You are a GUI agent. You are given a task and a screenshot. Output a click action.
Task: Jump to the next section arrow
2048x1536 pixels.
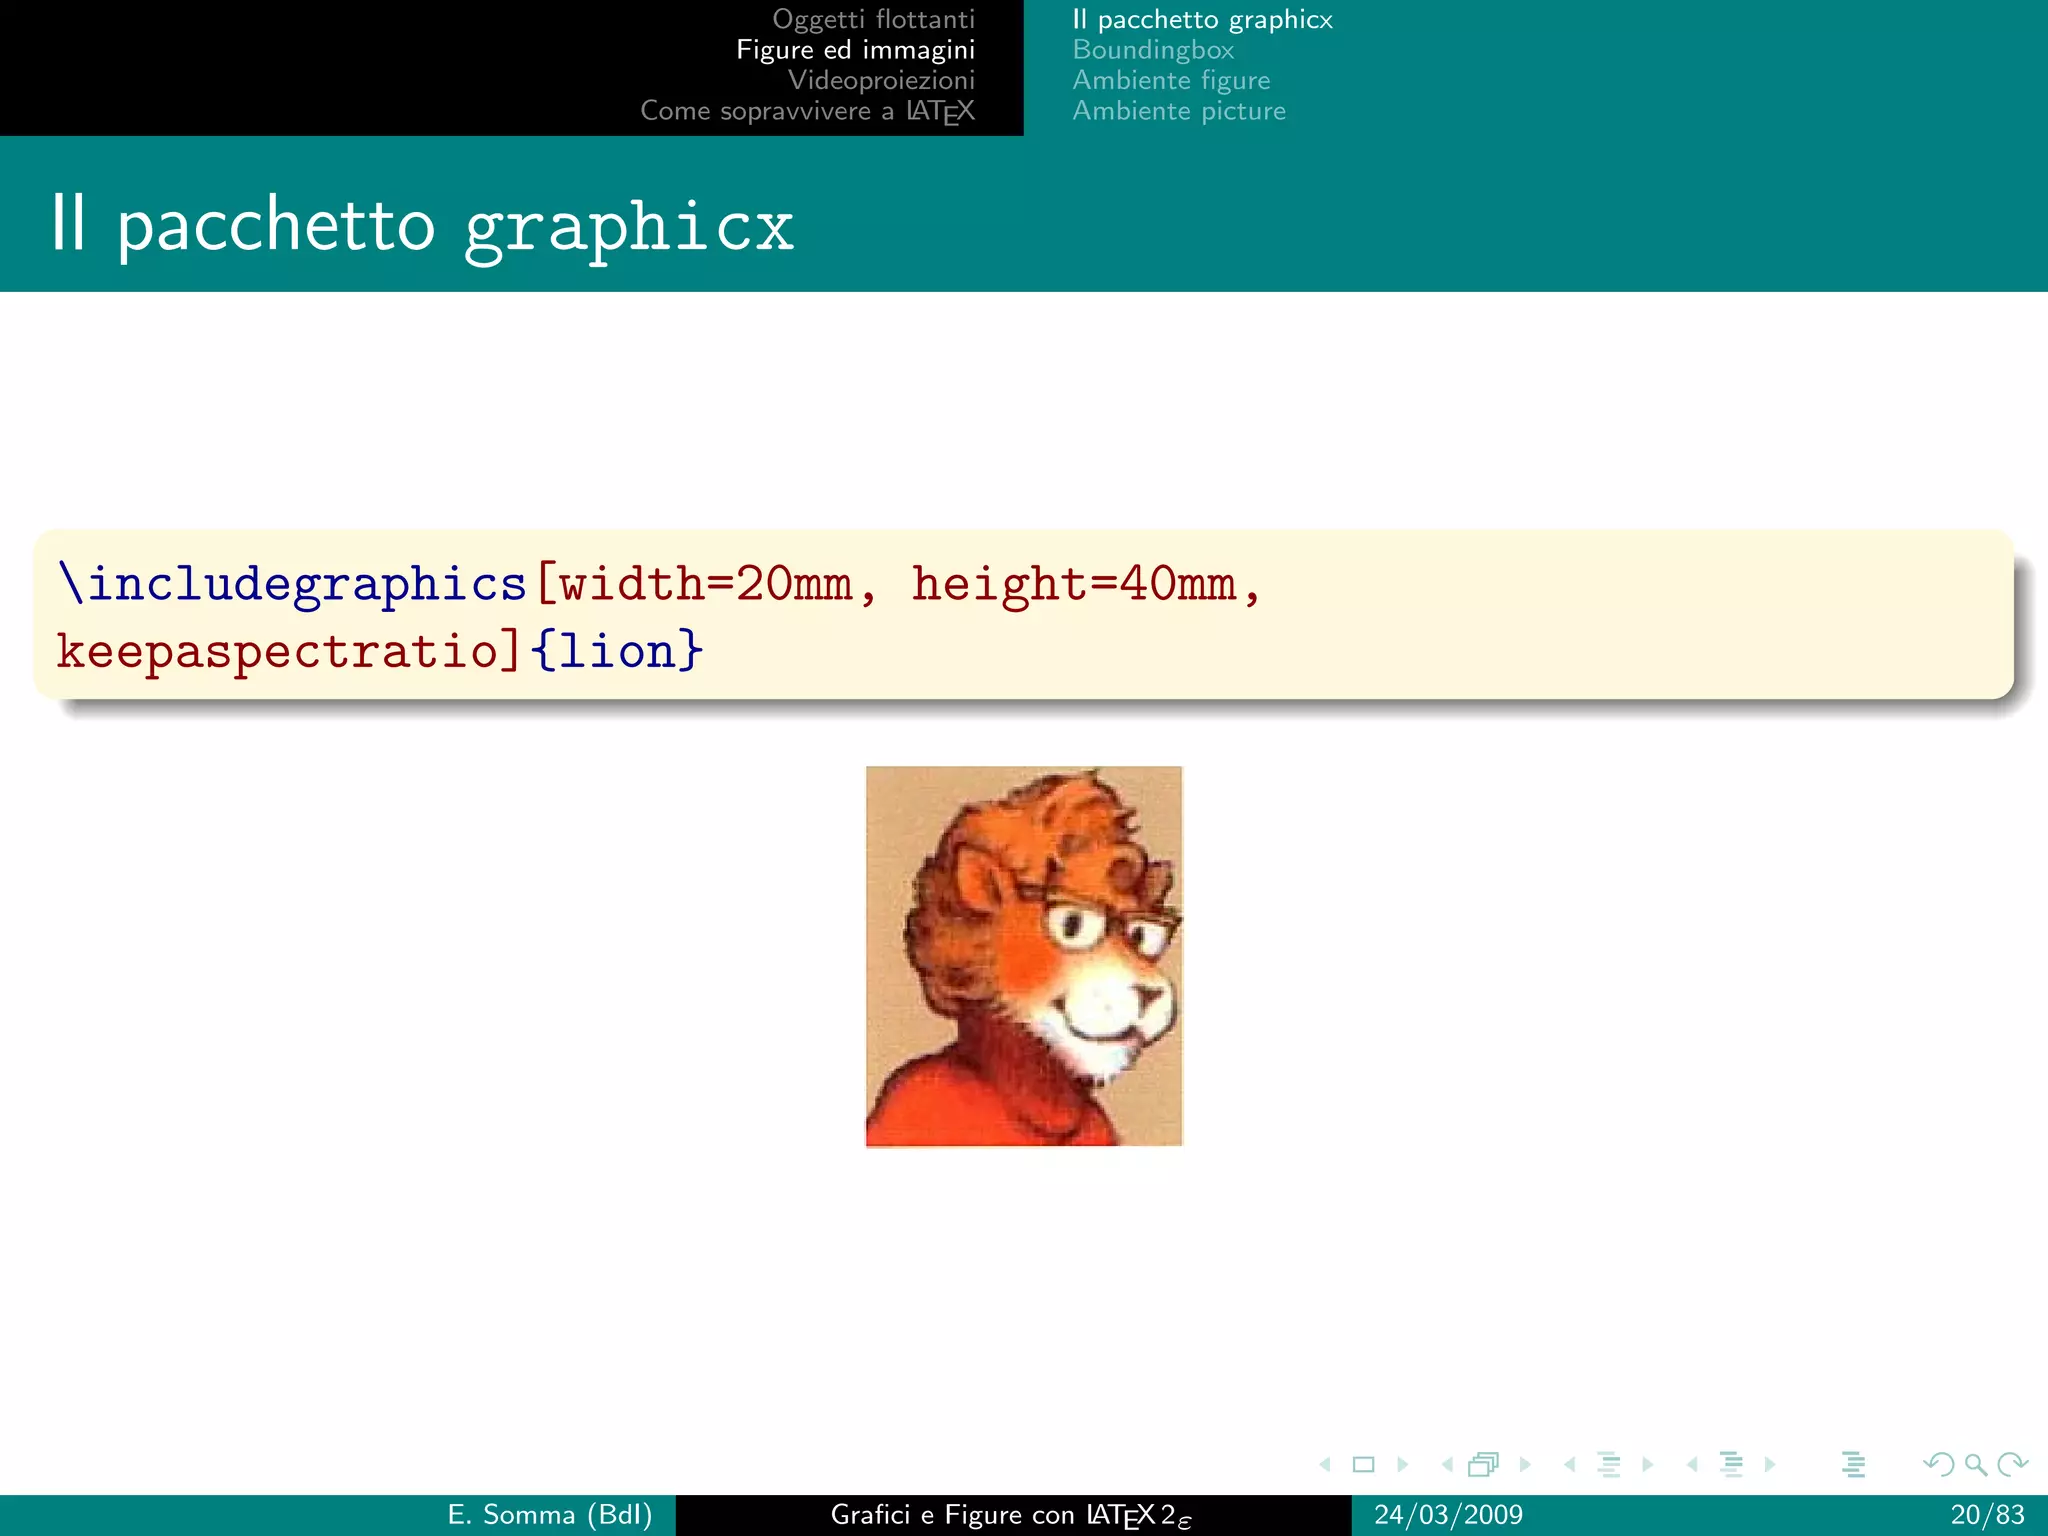point(1770,1465)
